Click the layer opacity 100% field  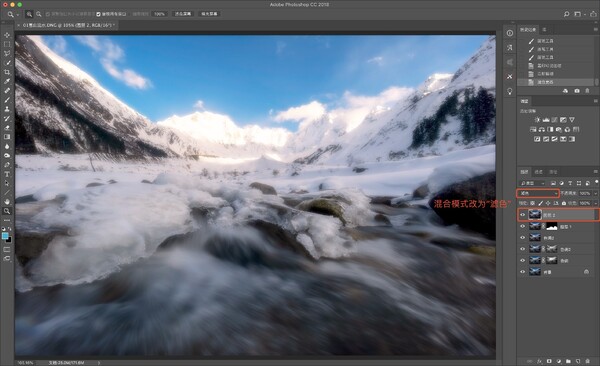[585, 193]
